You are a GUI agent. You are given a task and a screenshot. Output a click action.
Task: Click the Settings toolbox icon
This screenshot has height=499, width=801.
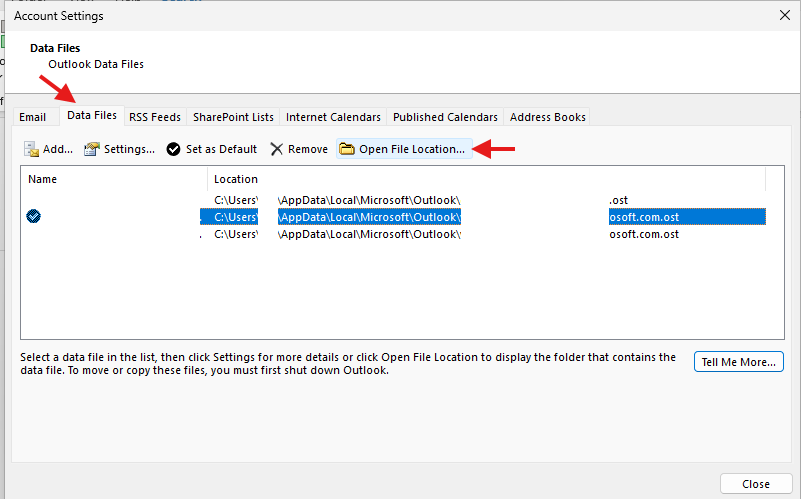(91, 149)
